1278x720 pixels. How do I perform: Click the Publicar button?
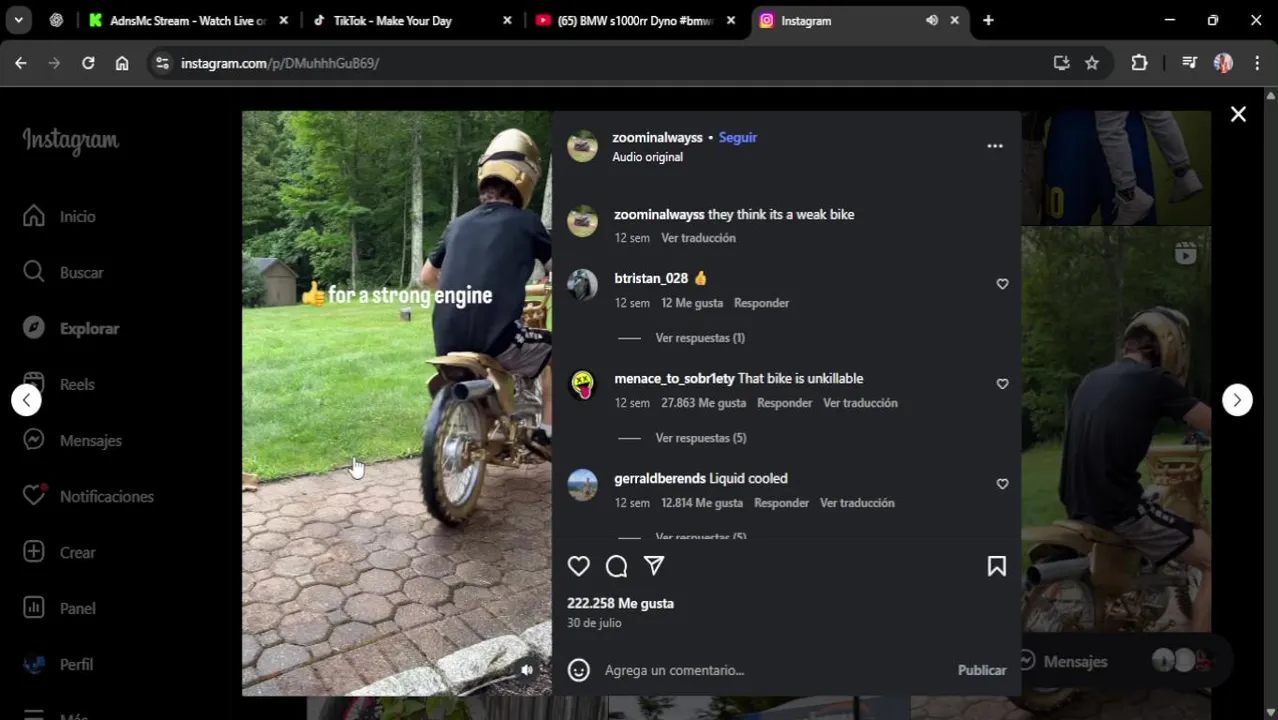coord(982,670)
